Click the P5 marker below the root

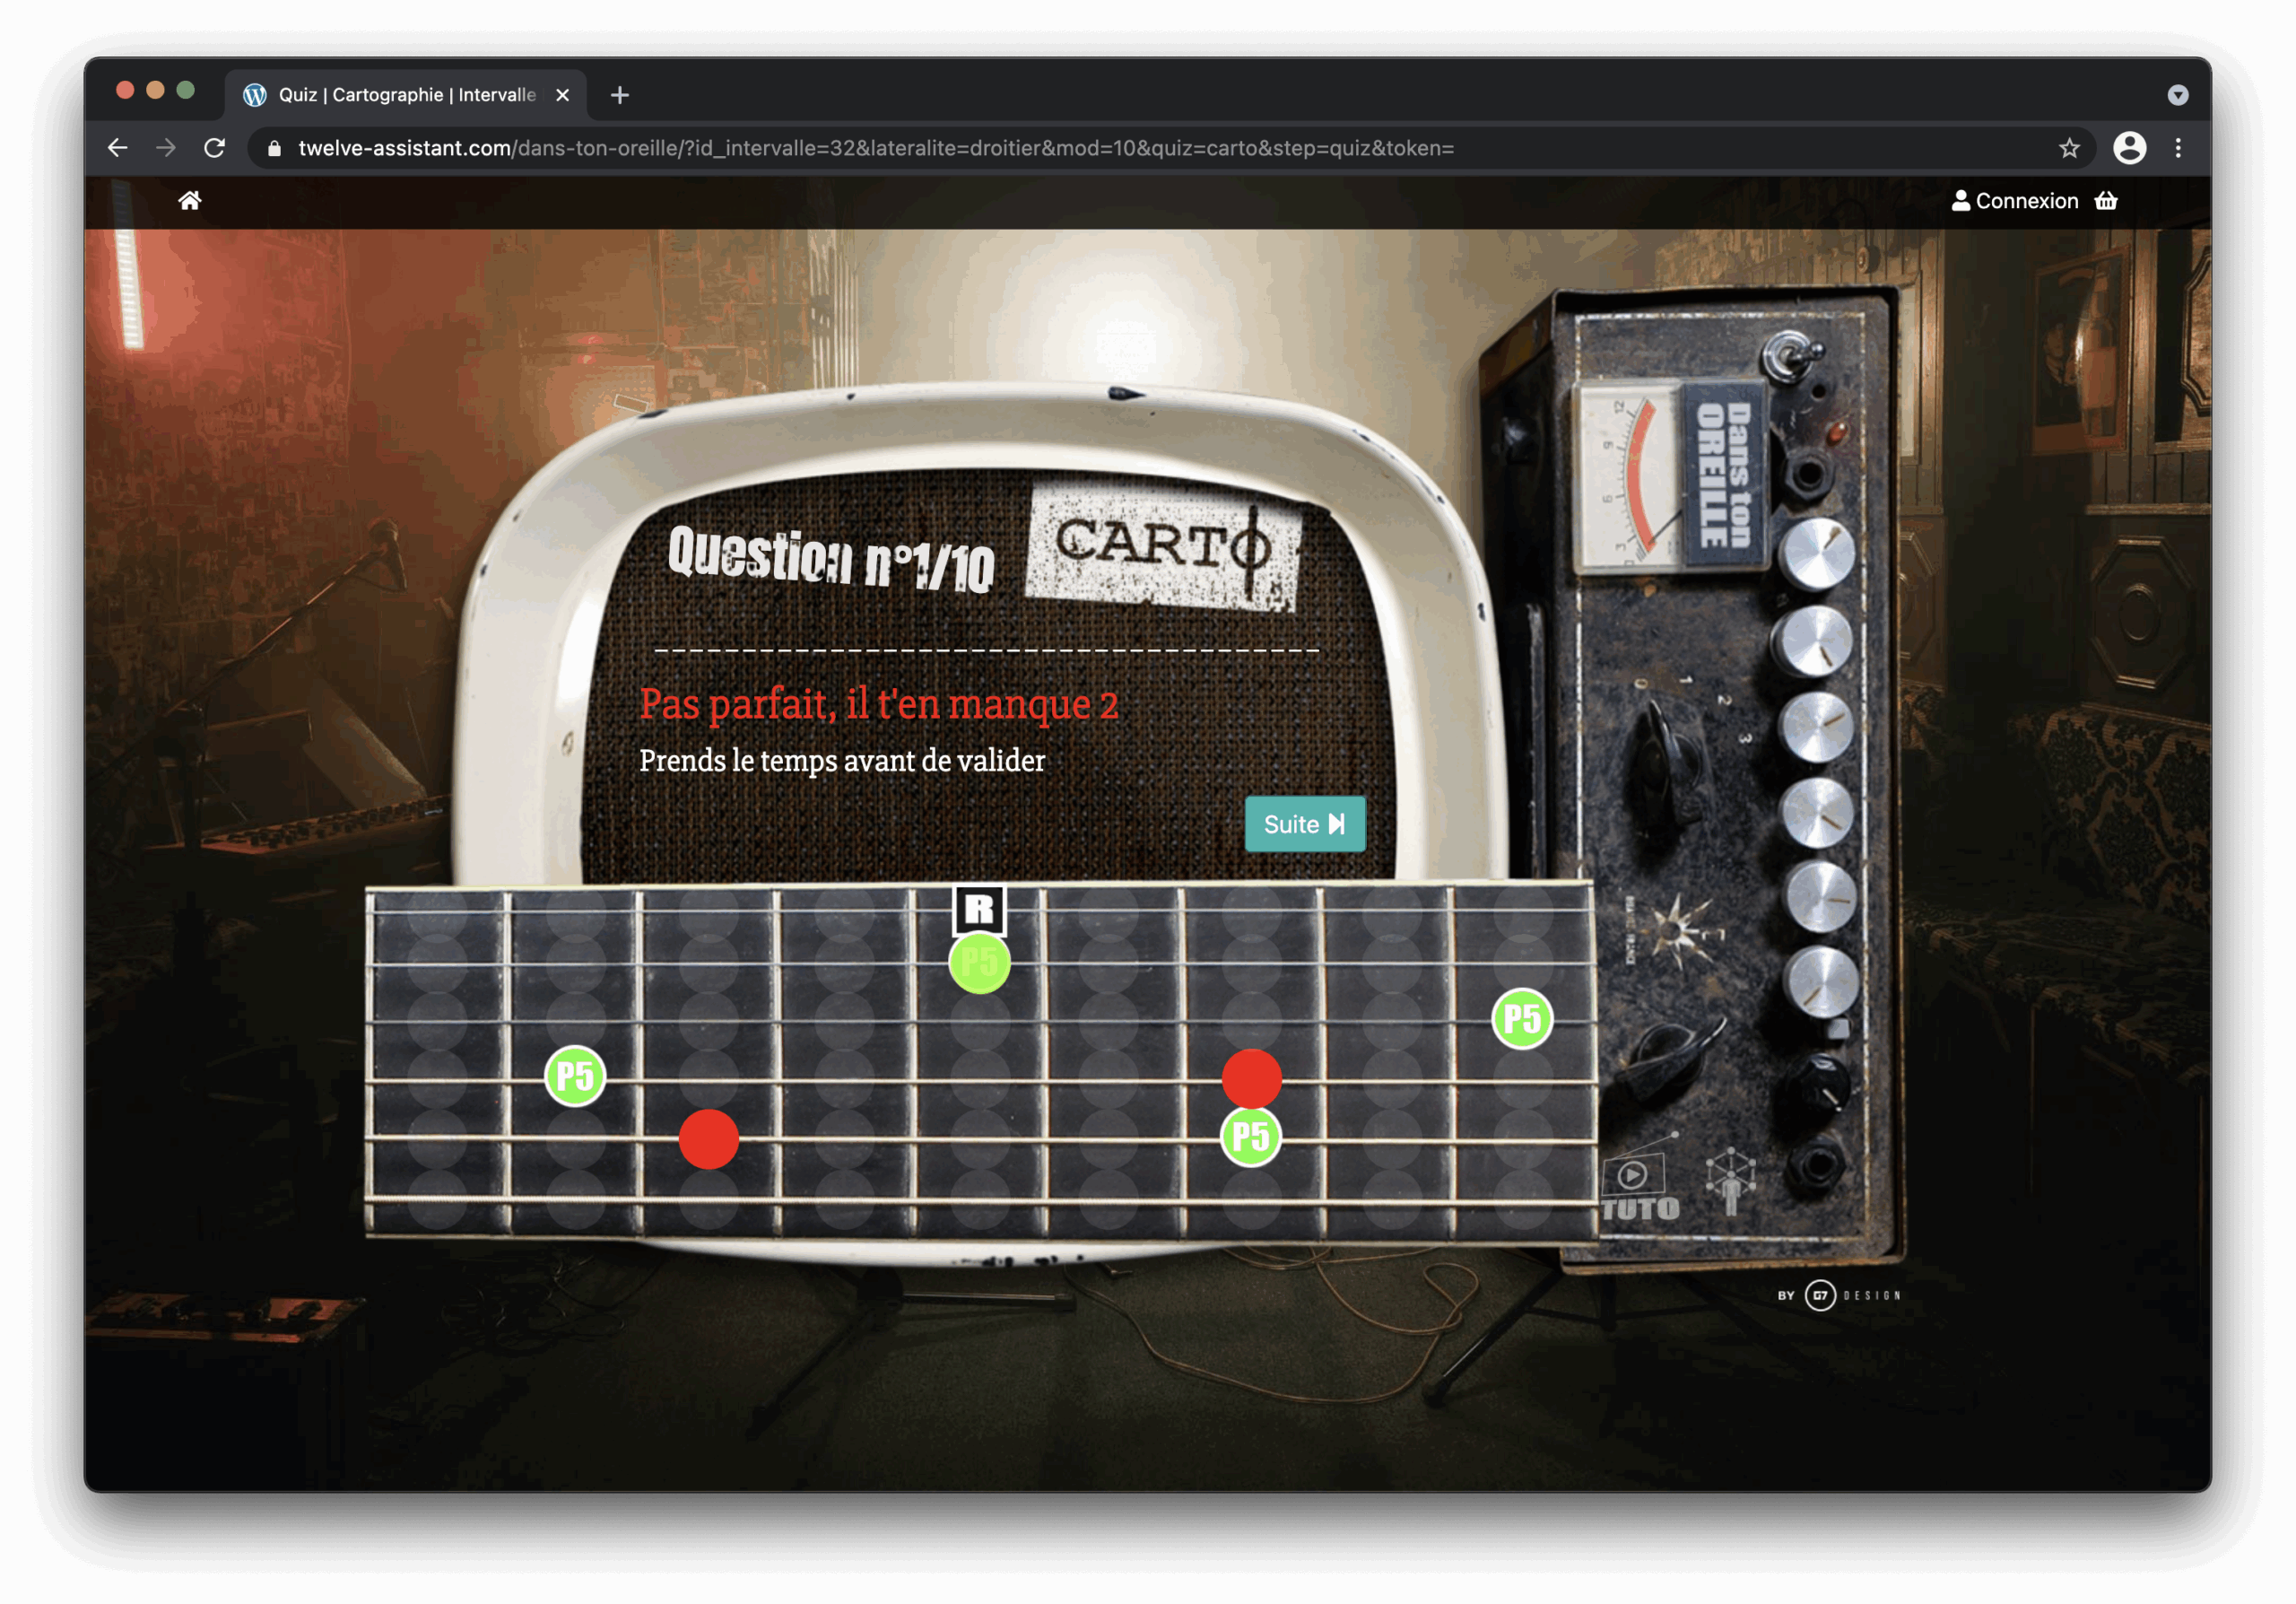point(979,963)
